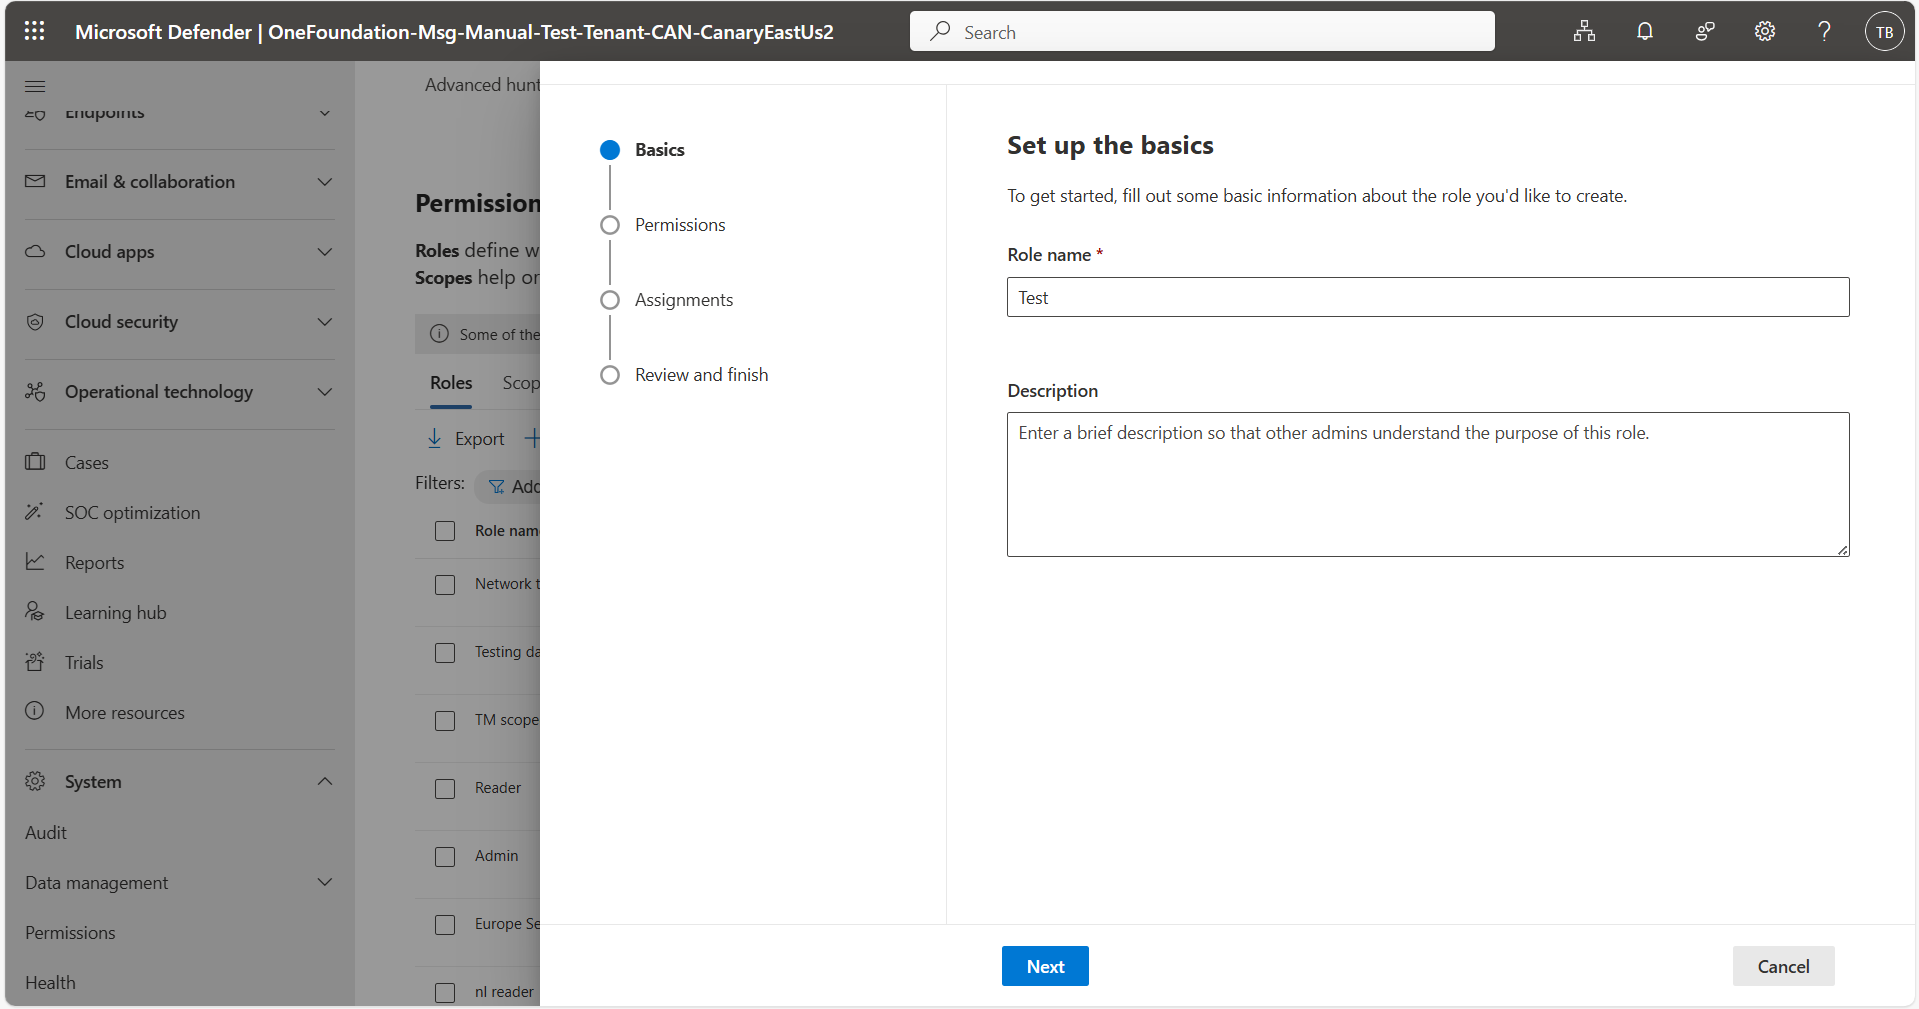Click the Learning hub icon
Viewport: 1919px width, 1009px height.
(x=35, y=612)
